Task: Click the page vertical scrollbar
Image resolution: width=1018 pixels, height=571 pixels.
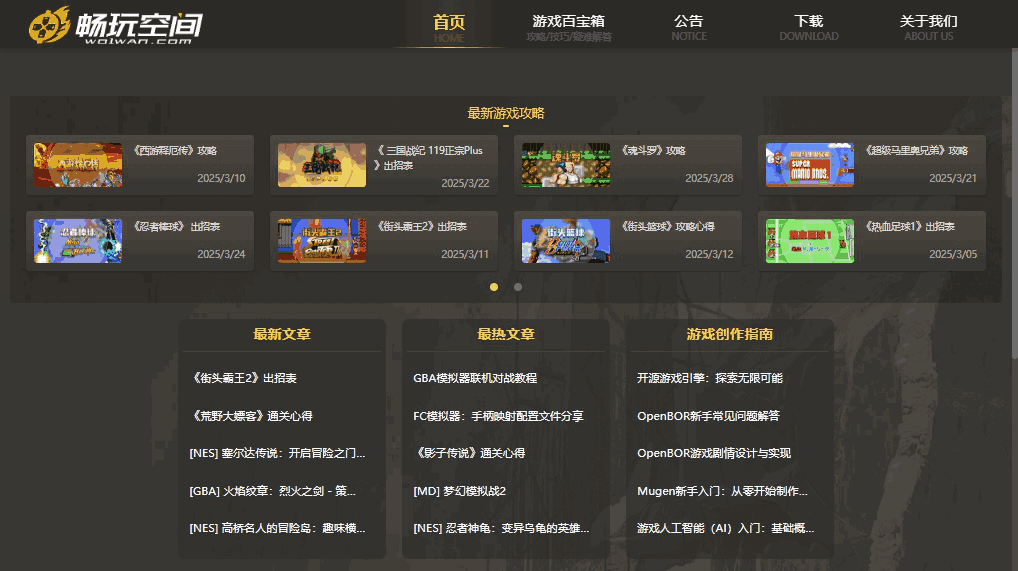Action: pos(1012,200)
